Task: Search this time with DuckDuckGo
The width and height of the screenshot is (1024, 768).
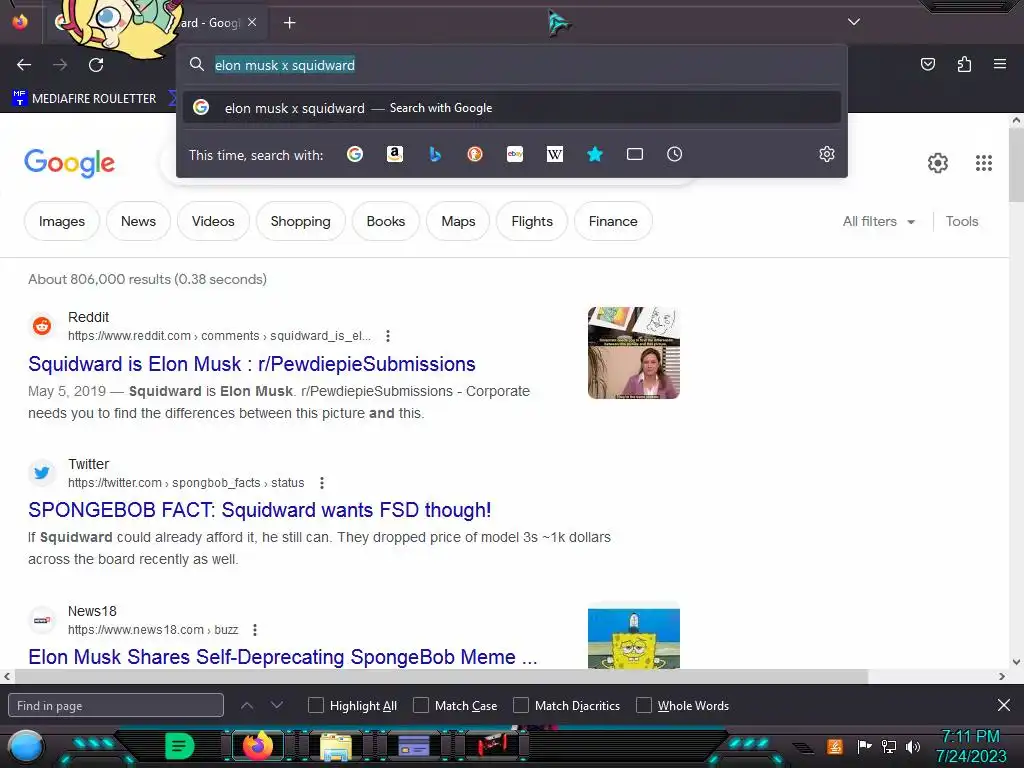Action: click(475, 154)
